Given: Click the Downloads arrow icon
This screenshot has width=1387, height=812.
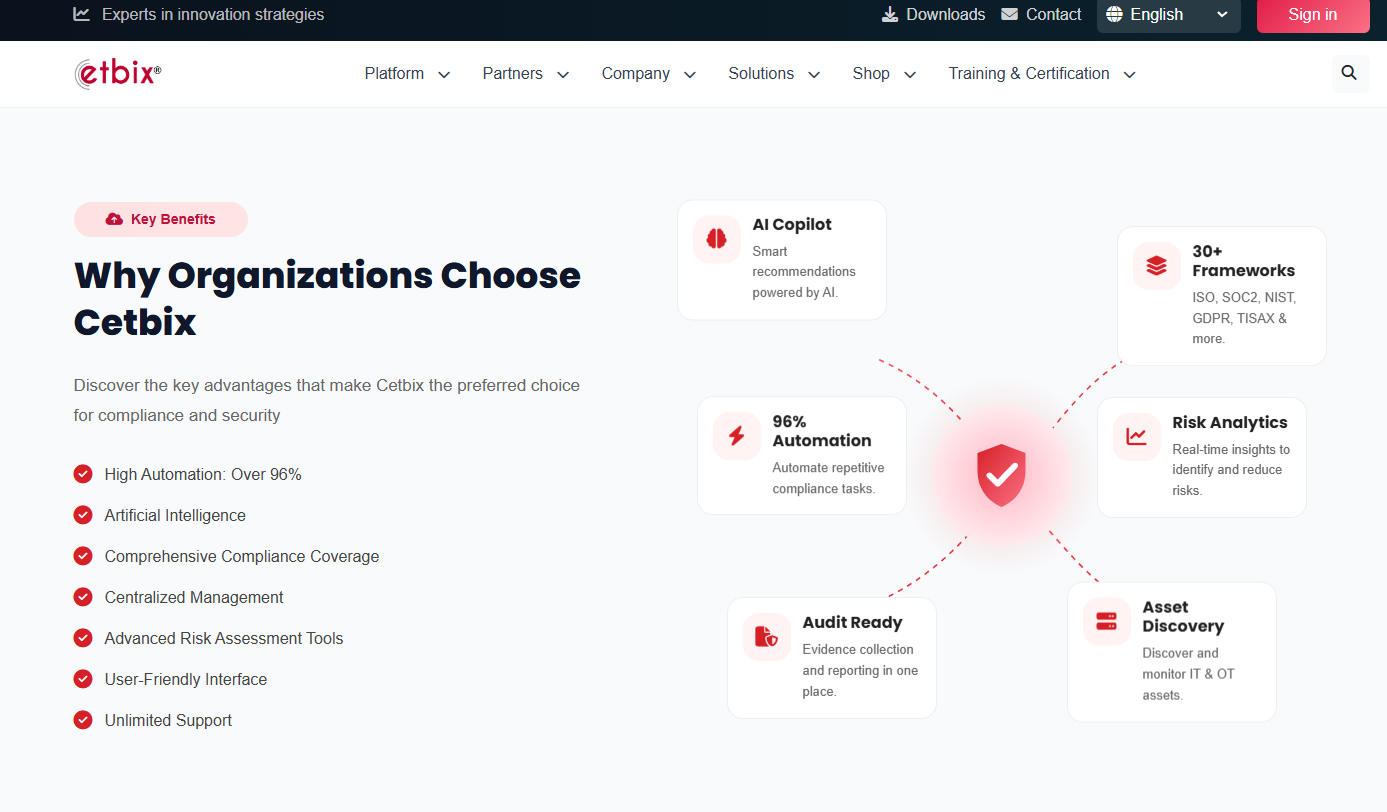Looking at the screenshot, I should click(890, 14).
